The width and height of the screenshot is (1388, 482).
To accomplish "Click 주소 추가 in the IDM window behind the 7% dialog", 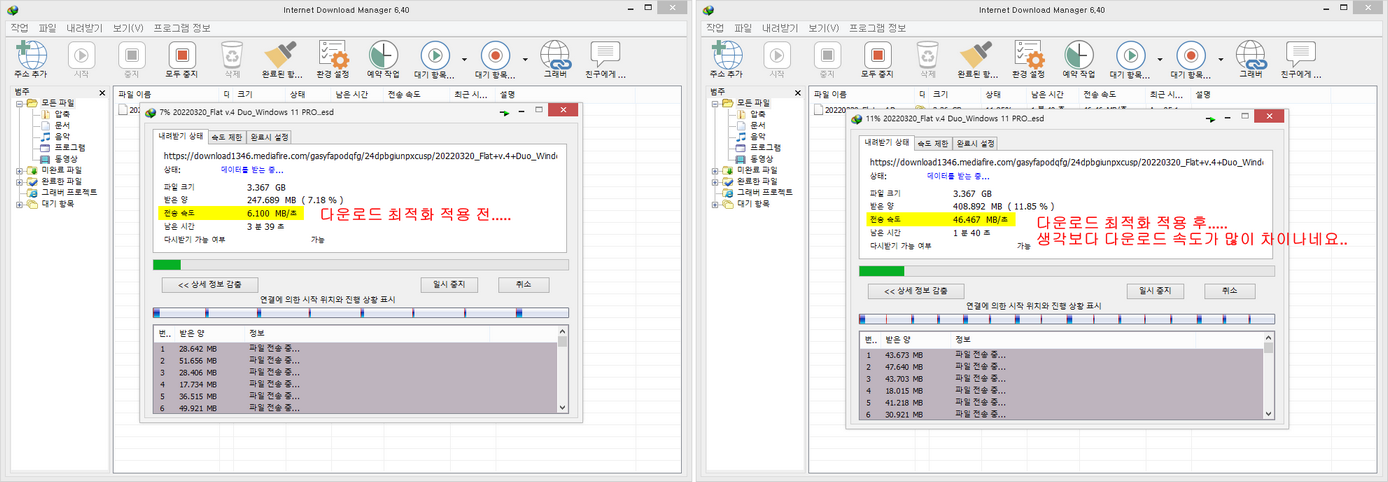I will [32, 60].
